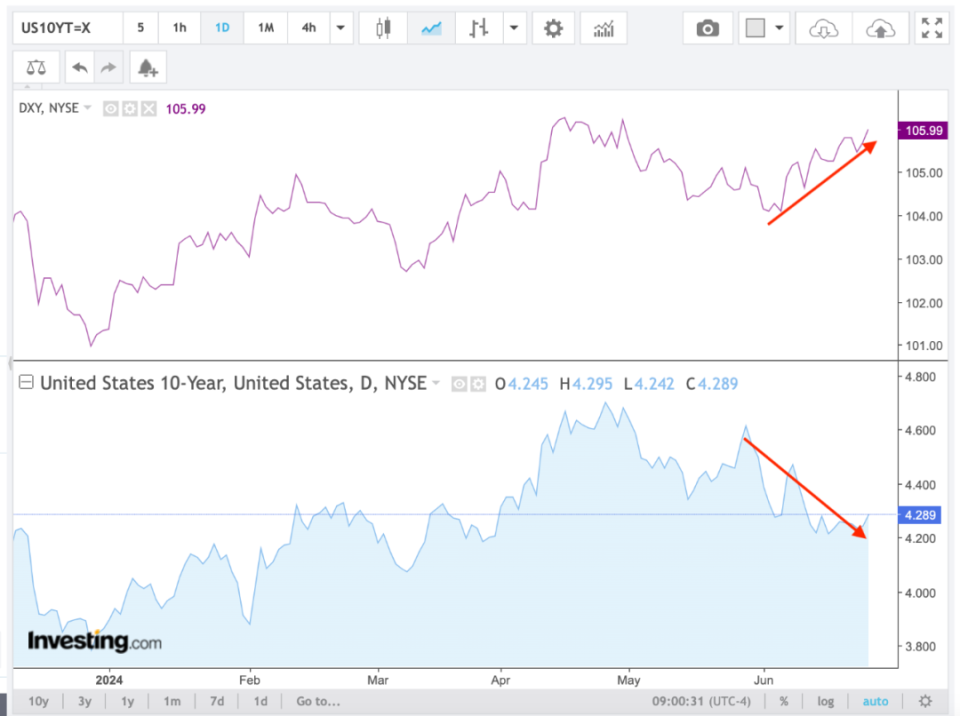960x716 pixels.
Task: Open chart settings gear in top toolbar
Action: [553, 28]
